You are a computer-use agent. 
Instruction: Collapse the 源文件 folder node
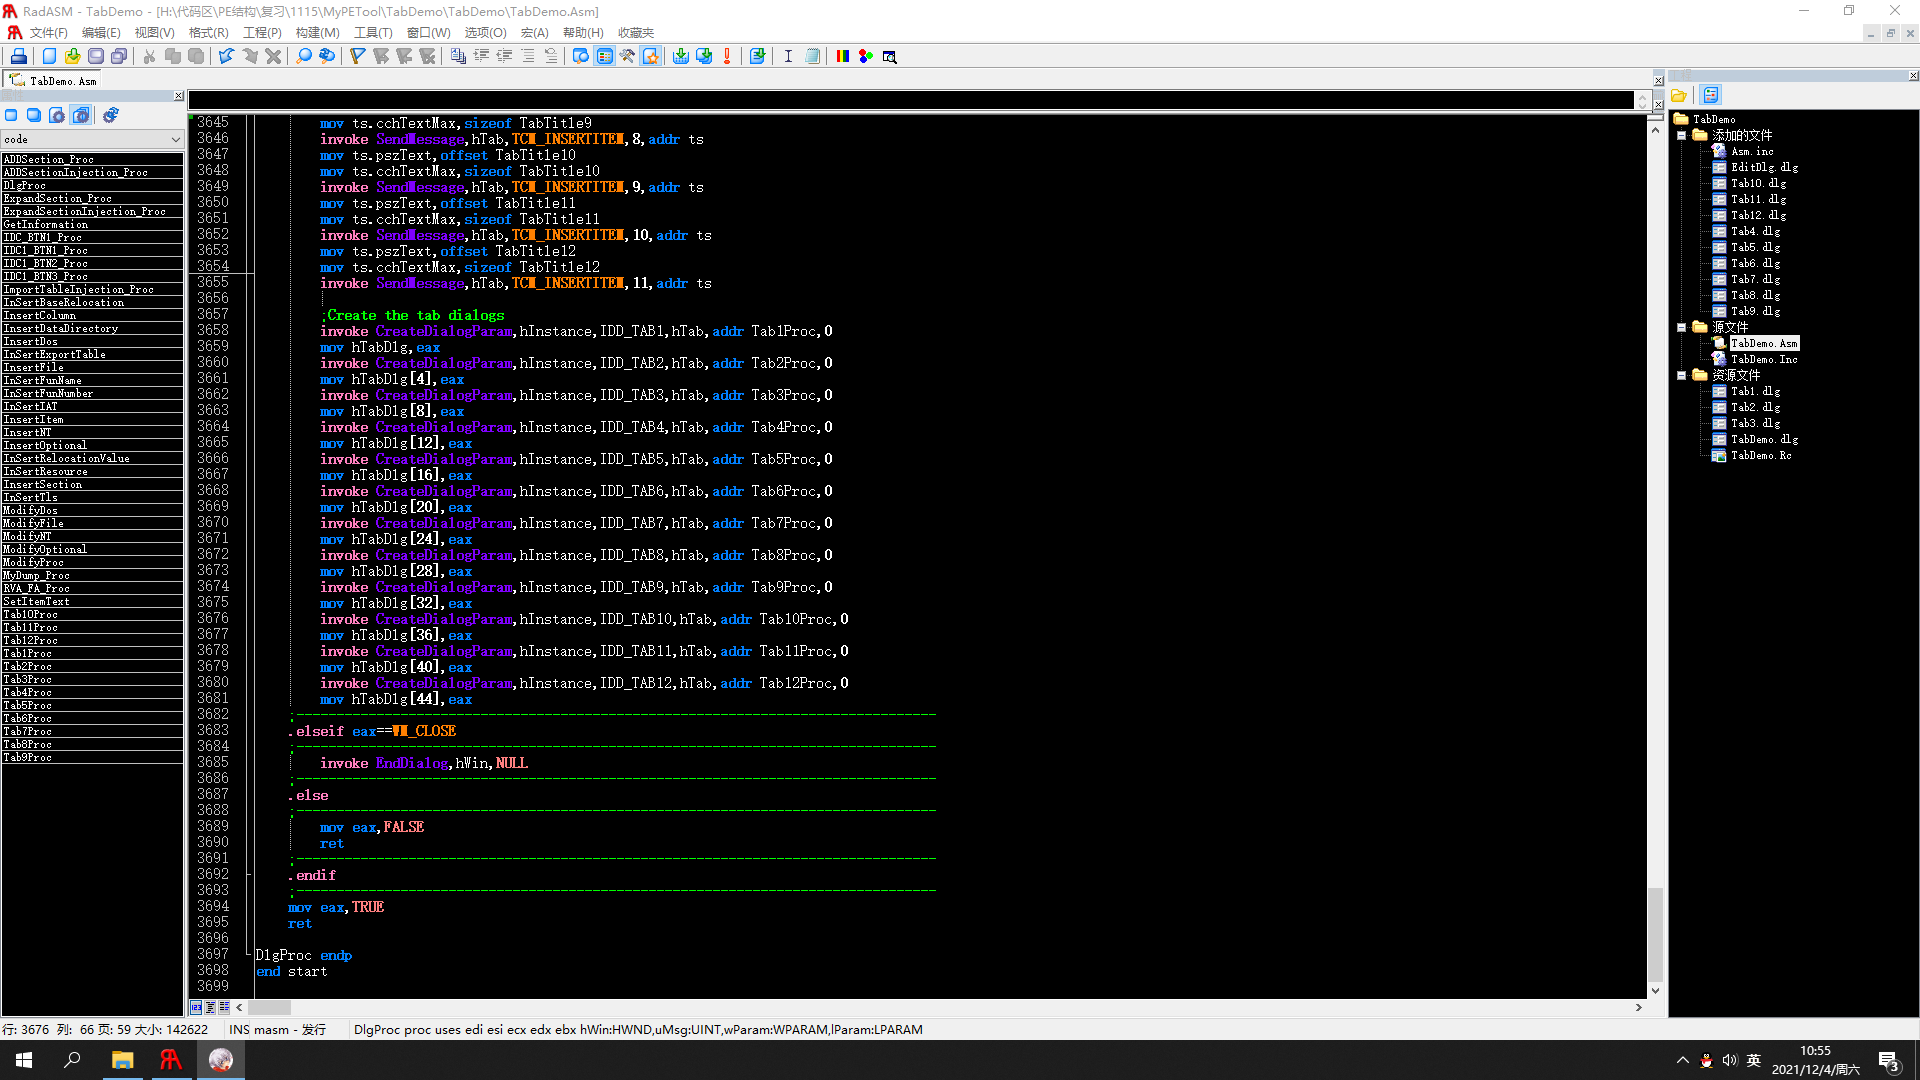coord(1682,327)
